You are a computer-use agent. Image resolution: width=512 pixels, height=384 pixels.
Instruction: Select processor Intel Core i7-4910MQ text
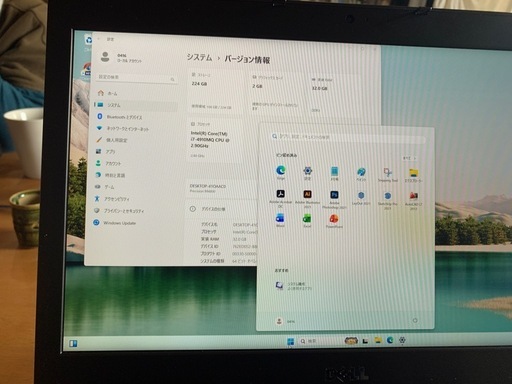point(209,140)
